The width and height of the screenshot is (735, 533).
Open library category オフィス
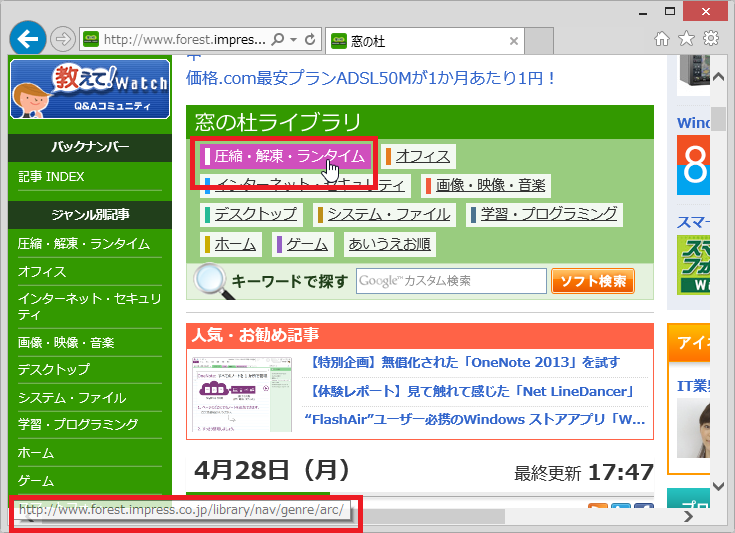tap(418, 156)
